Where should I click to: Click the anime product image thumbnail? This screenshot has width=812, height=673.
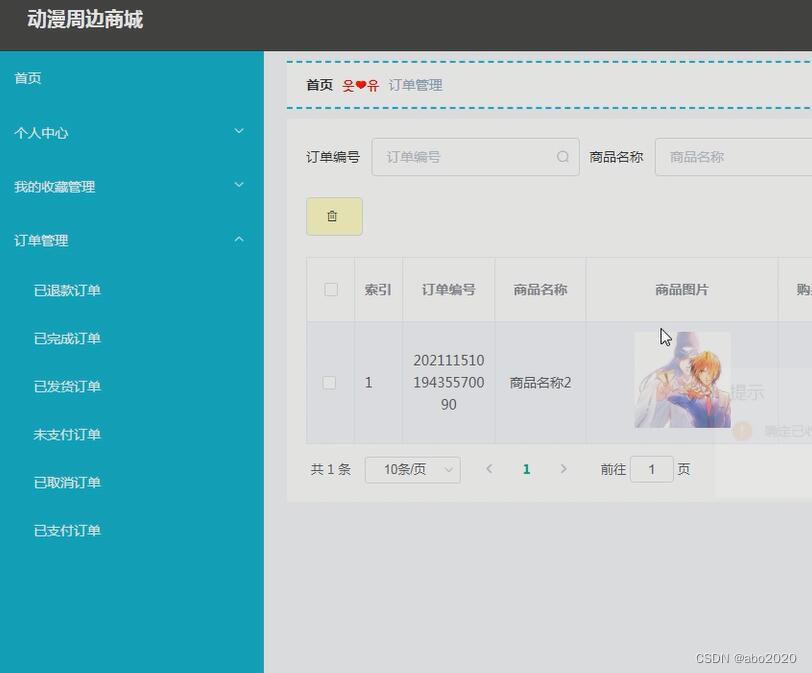tap(683, 380)
